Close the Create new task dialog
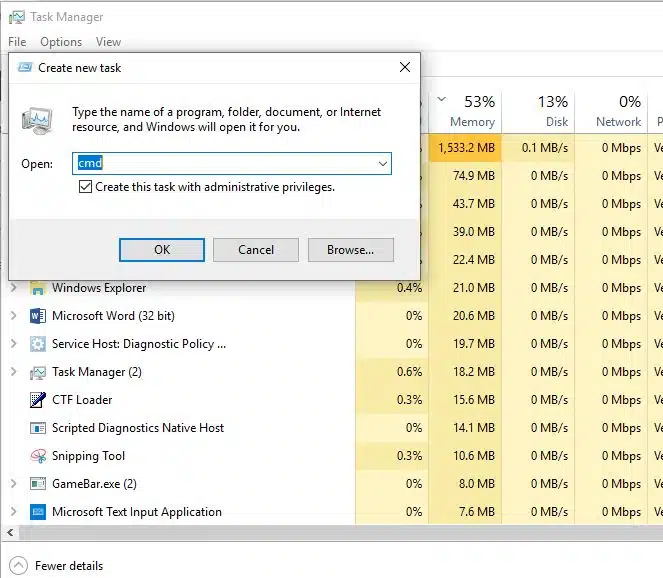 [x=405, y=67]
